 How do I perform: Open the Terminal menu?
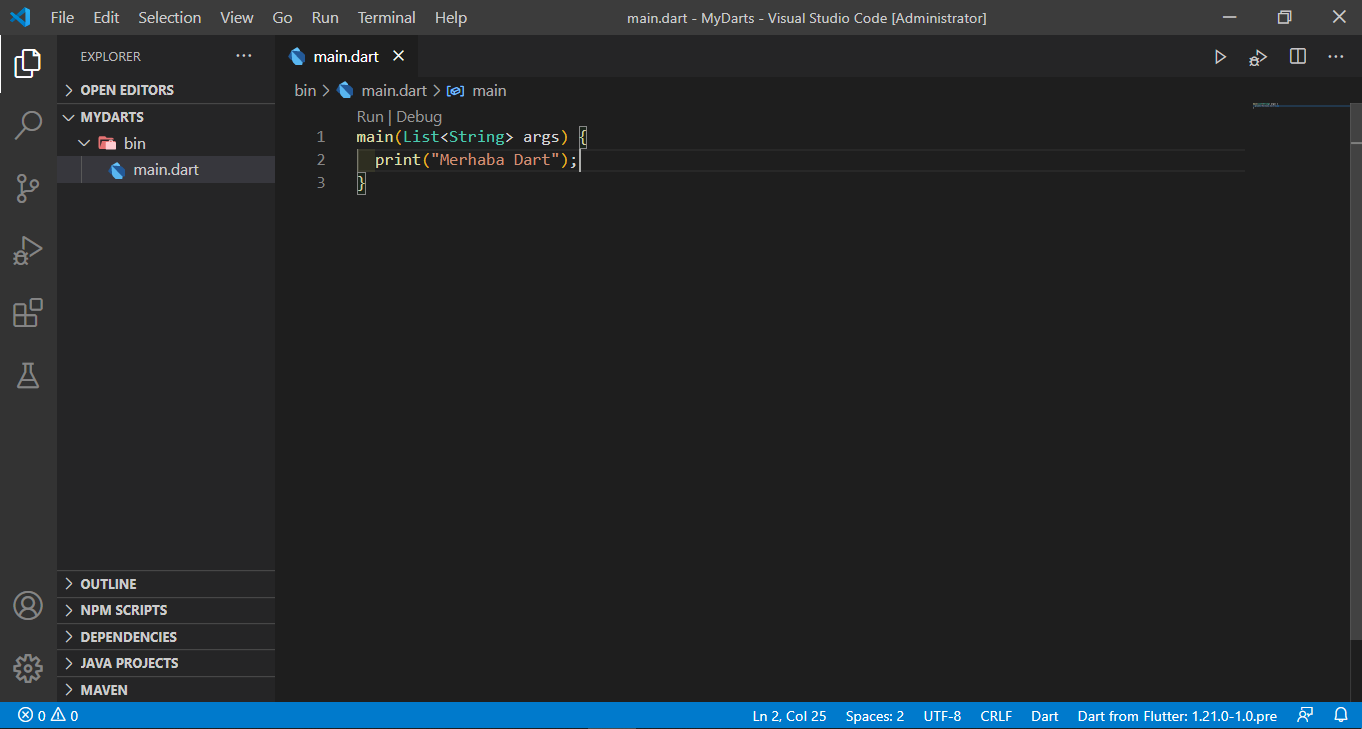(x=386, y=18)
